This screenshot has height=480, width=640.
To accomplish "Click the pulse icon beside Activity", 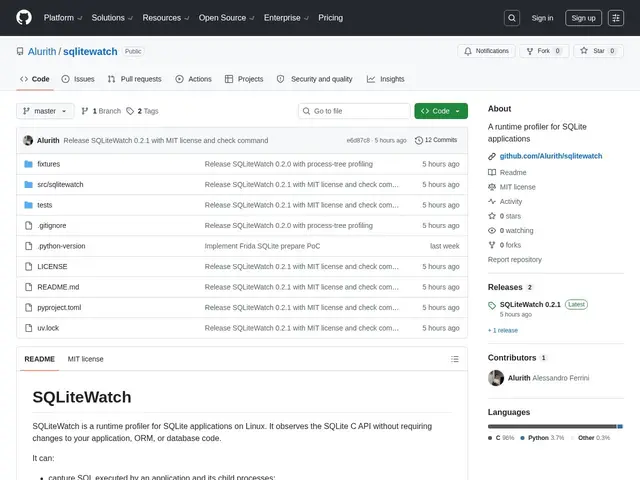I will [492, 201].
